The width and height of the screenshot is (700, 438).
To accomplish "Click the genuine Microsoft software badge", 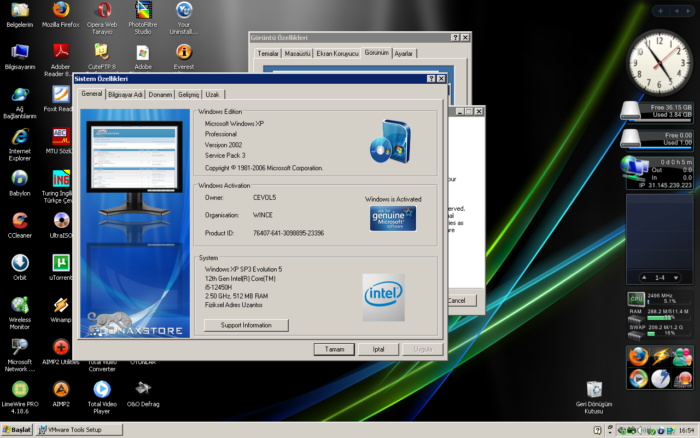I will click(x=393, y=218).
